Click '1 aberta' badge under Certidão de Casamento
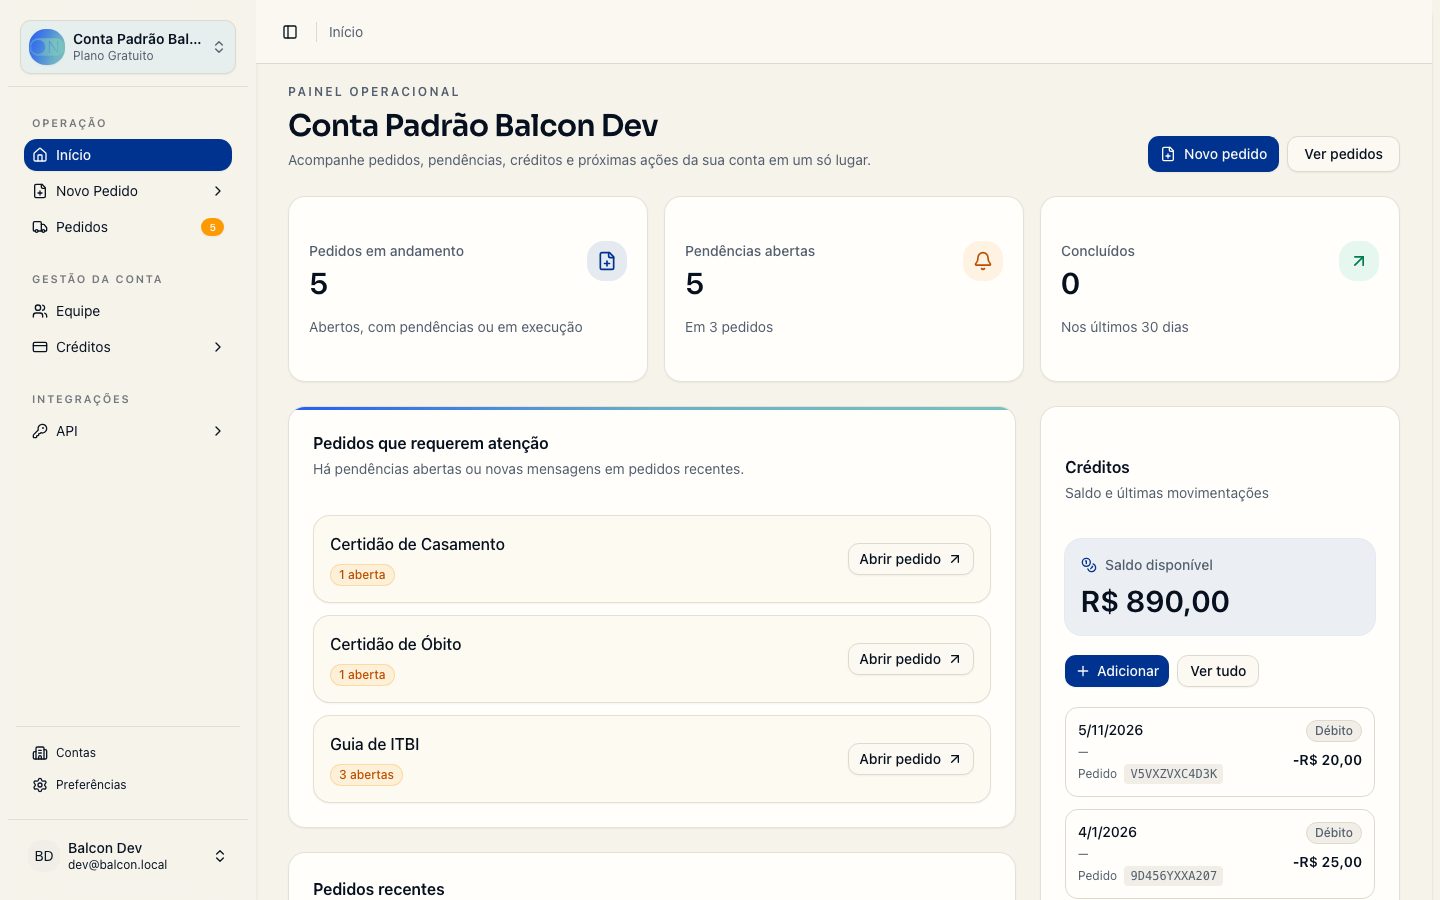The width and height of the screenshot is (1440, 900). [362, 575]
